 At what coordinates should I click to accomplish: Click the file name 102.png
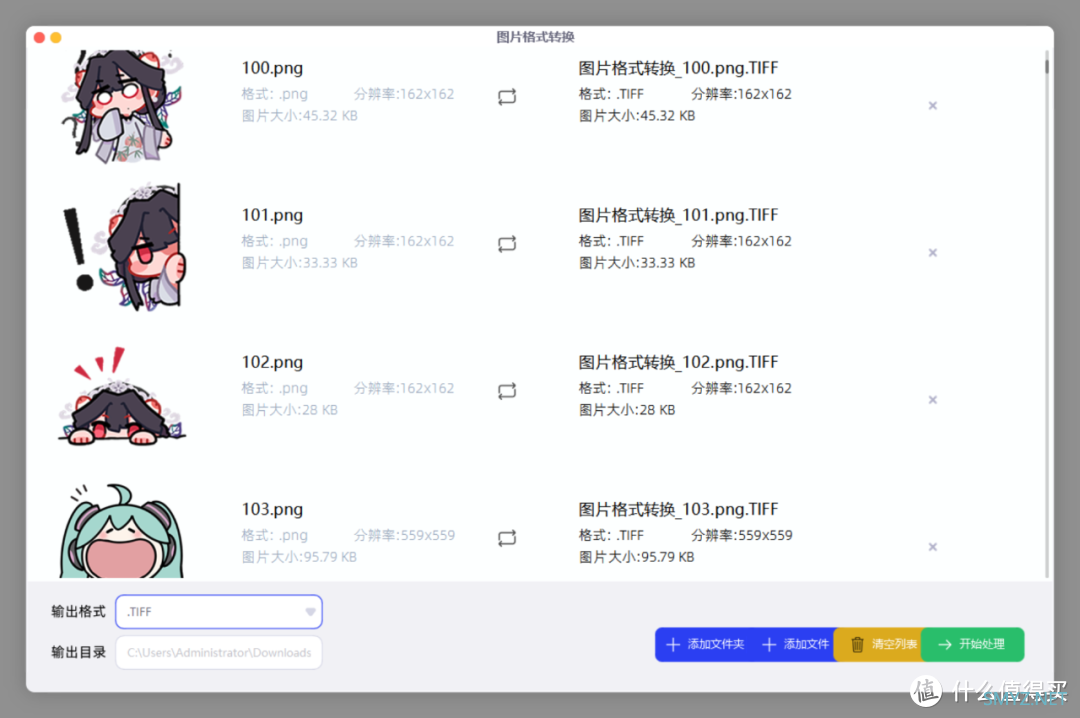pos(272,362)
